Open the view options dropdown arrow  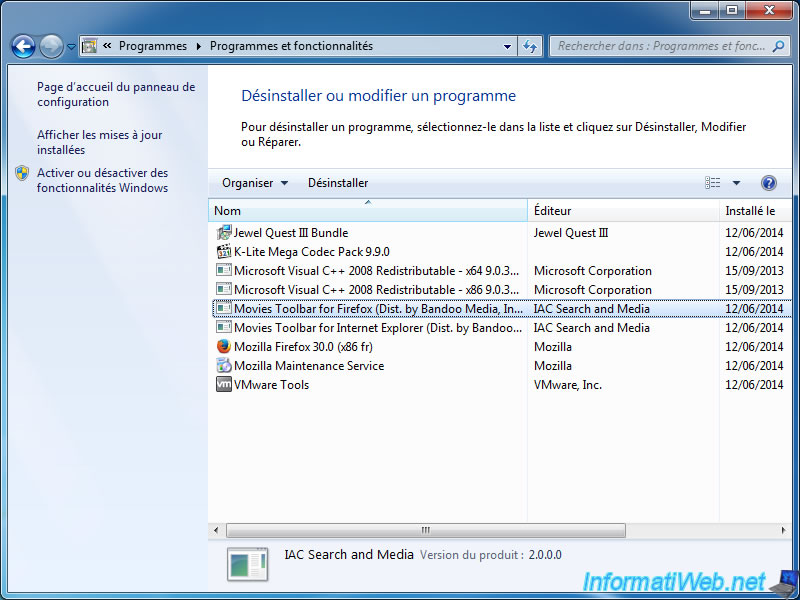click(736, 183)
